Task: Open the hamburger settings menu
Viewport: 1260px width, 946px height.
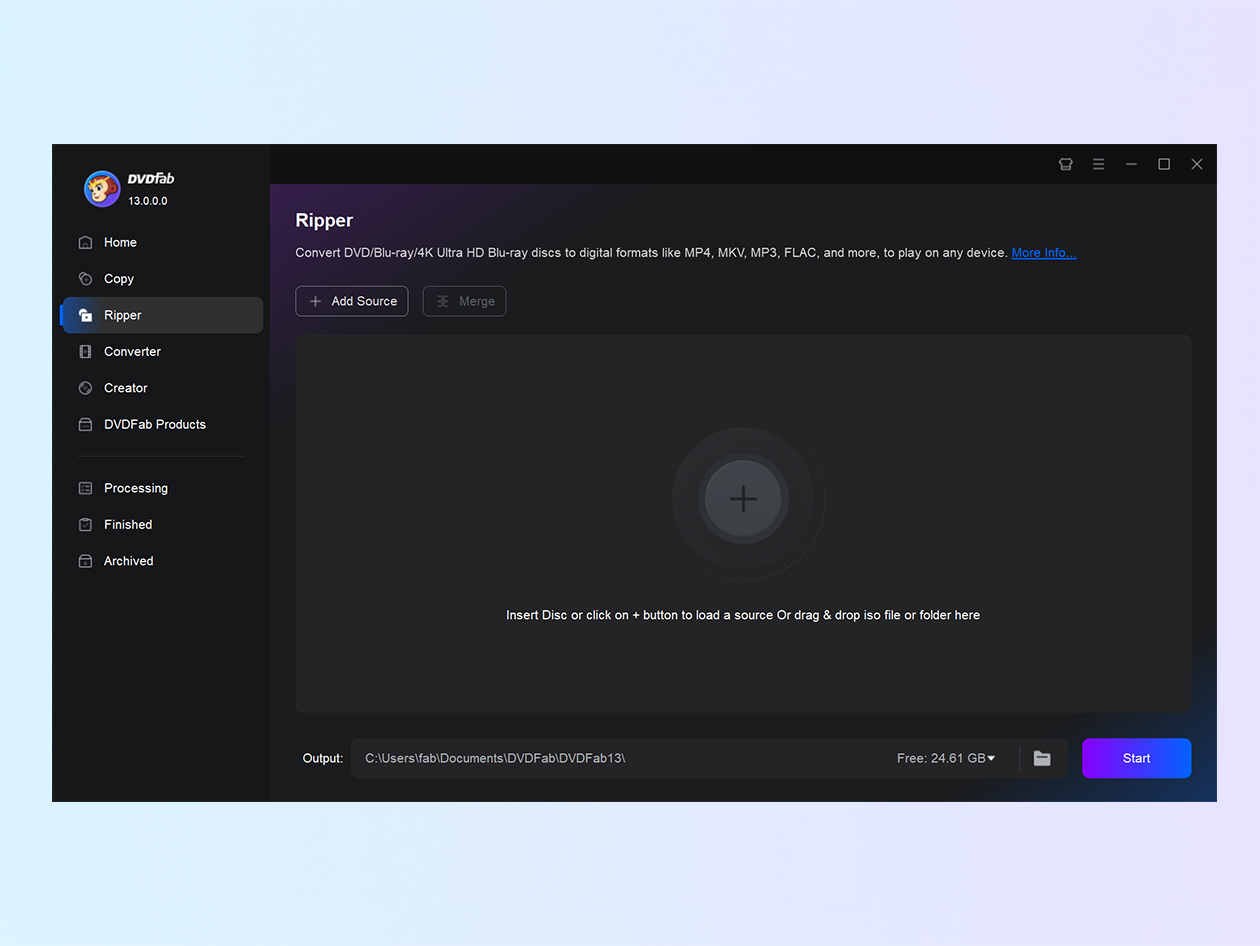Action: click(x=1098, y=164)
